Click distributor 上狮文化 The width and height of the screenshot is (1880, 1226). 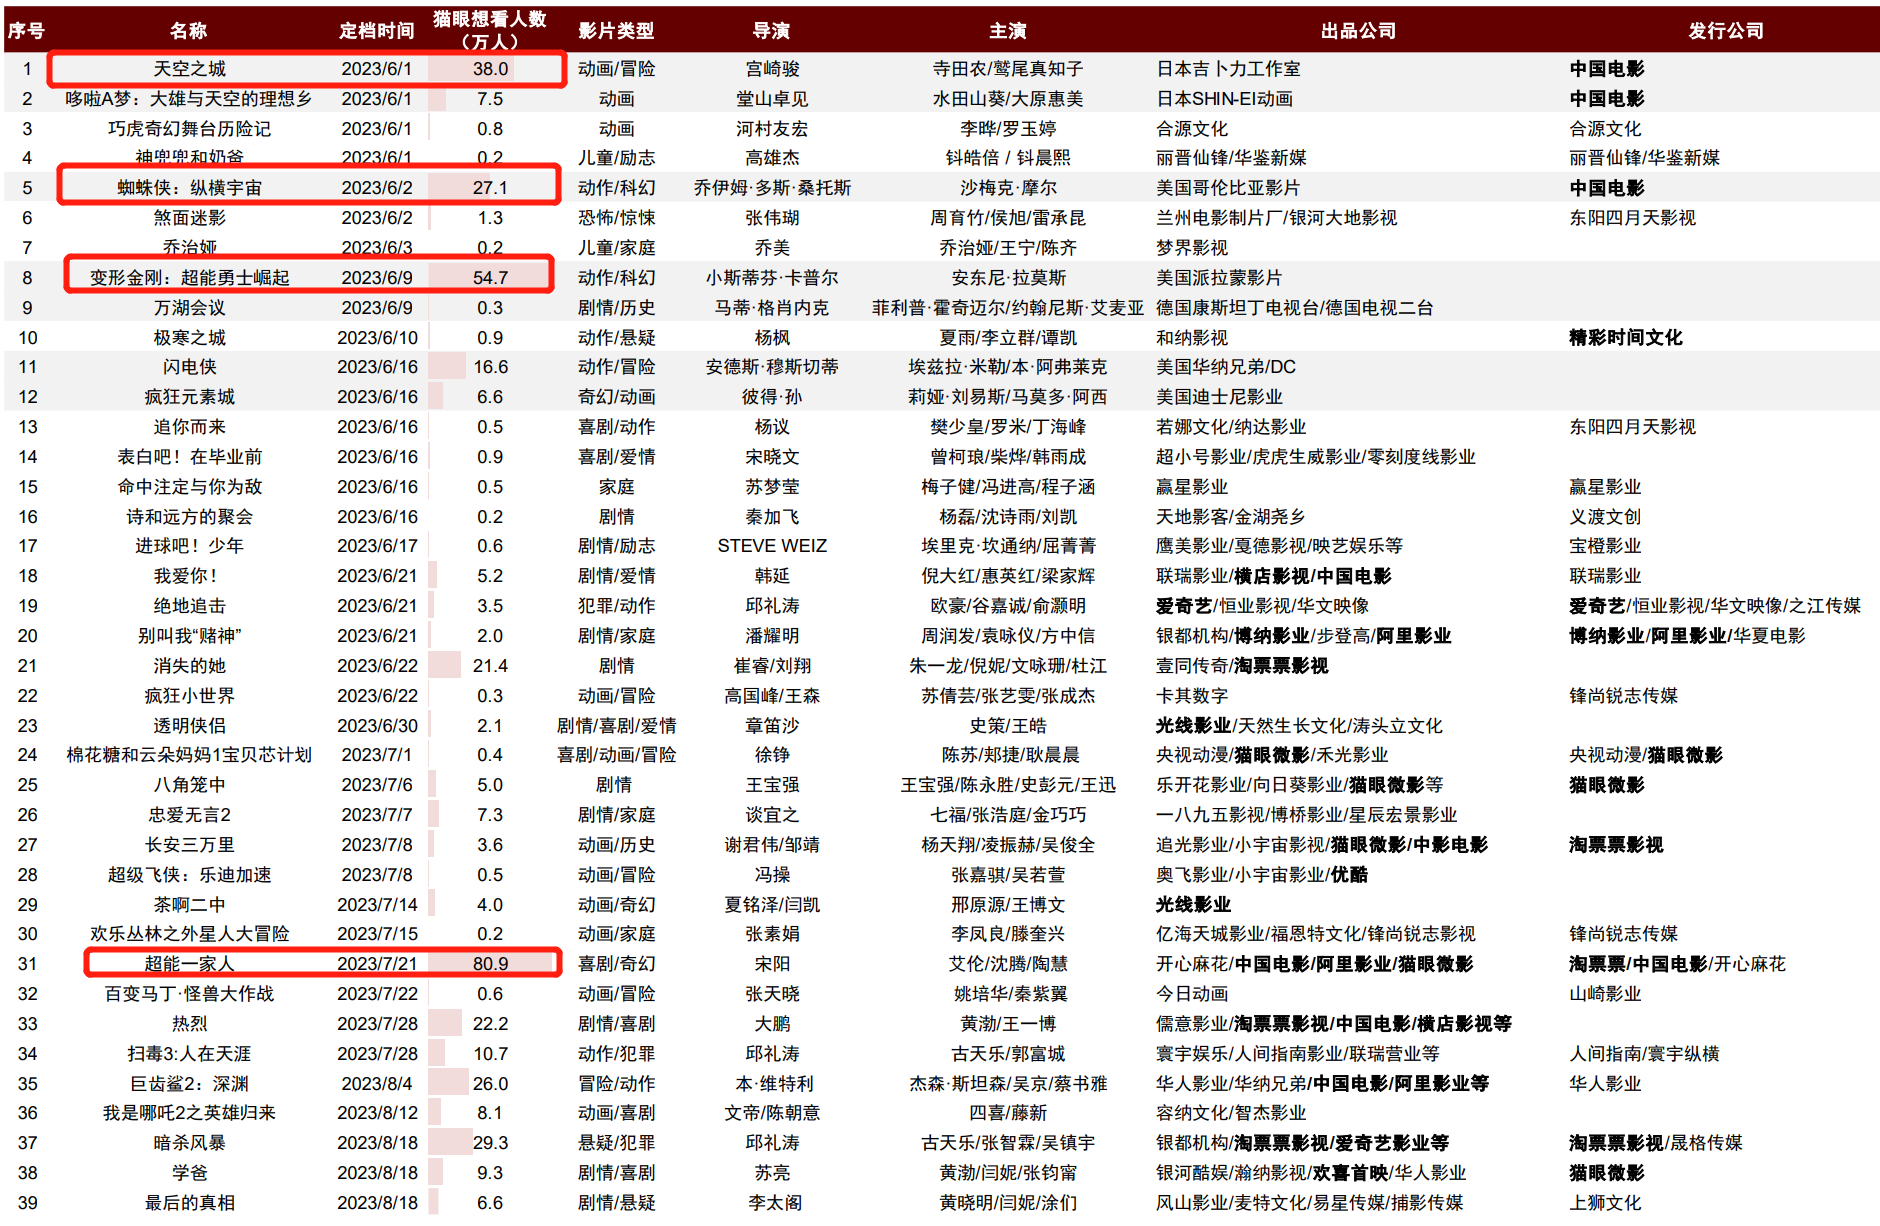[1605, 1203]
